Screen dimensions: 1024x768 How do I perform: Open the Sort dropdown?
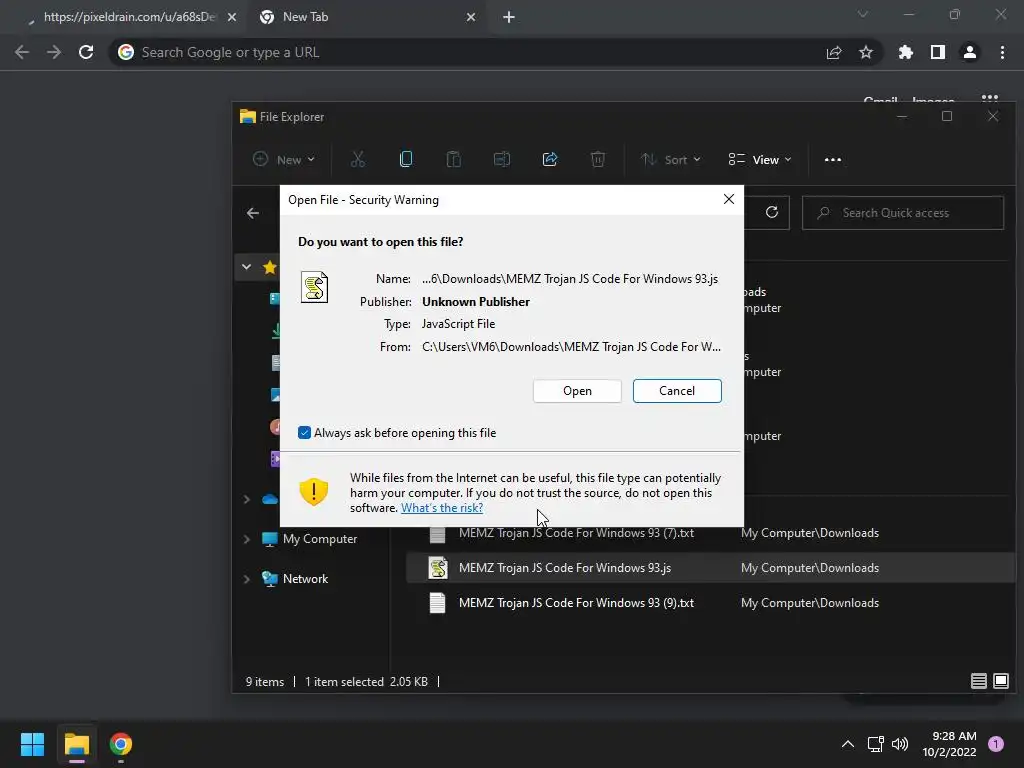click(x=671, y=159)
